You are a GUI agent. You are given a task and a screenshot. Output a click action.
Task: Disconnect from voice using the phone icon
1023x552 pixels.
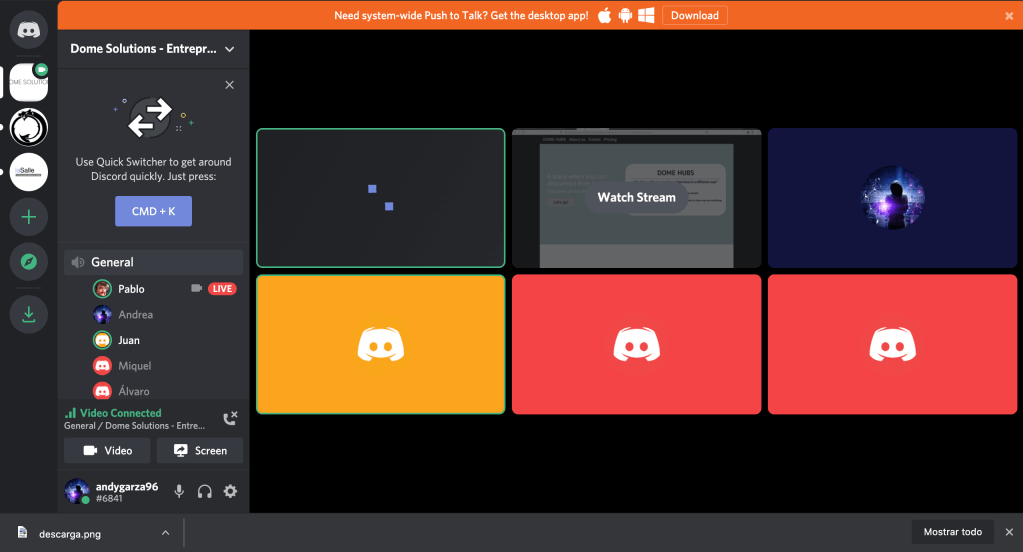[230, 418]
